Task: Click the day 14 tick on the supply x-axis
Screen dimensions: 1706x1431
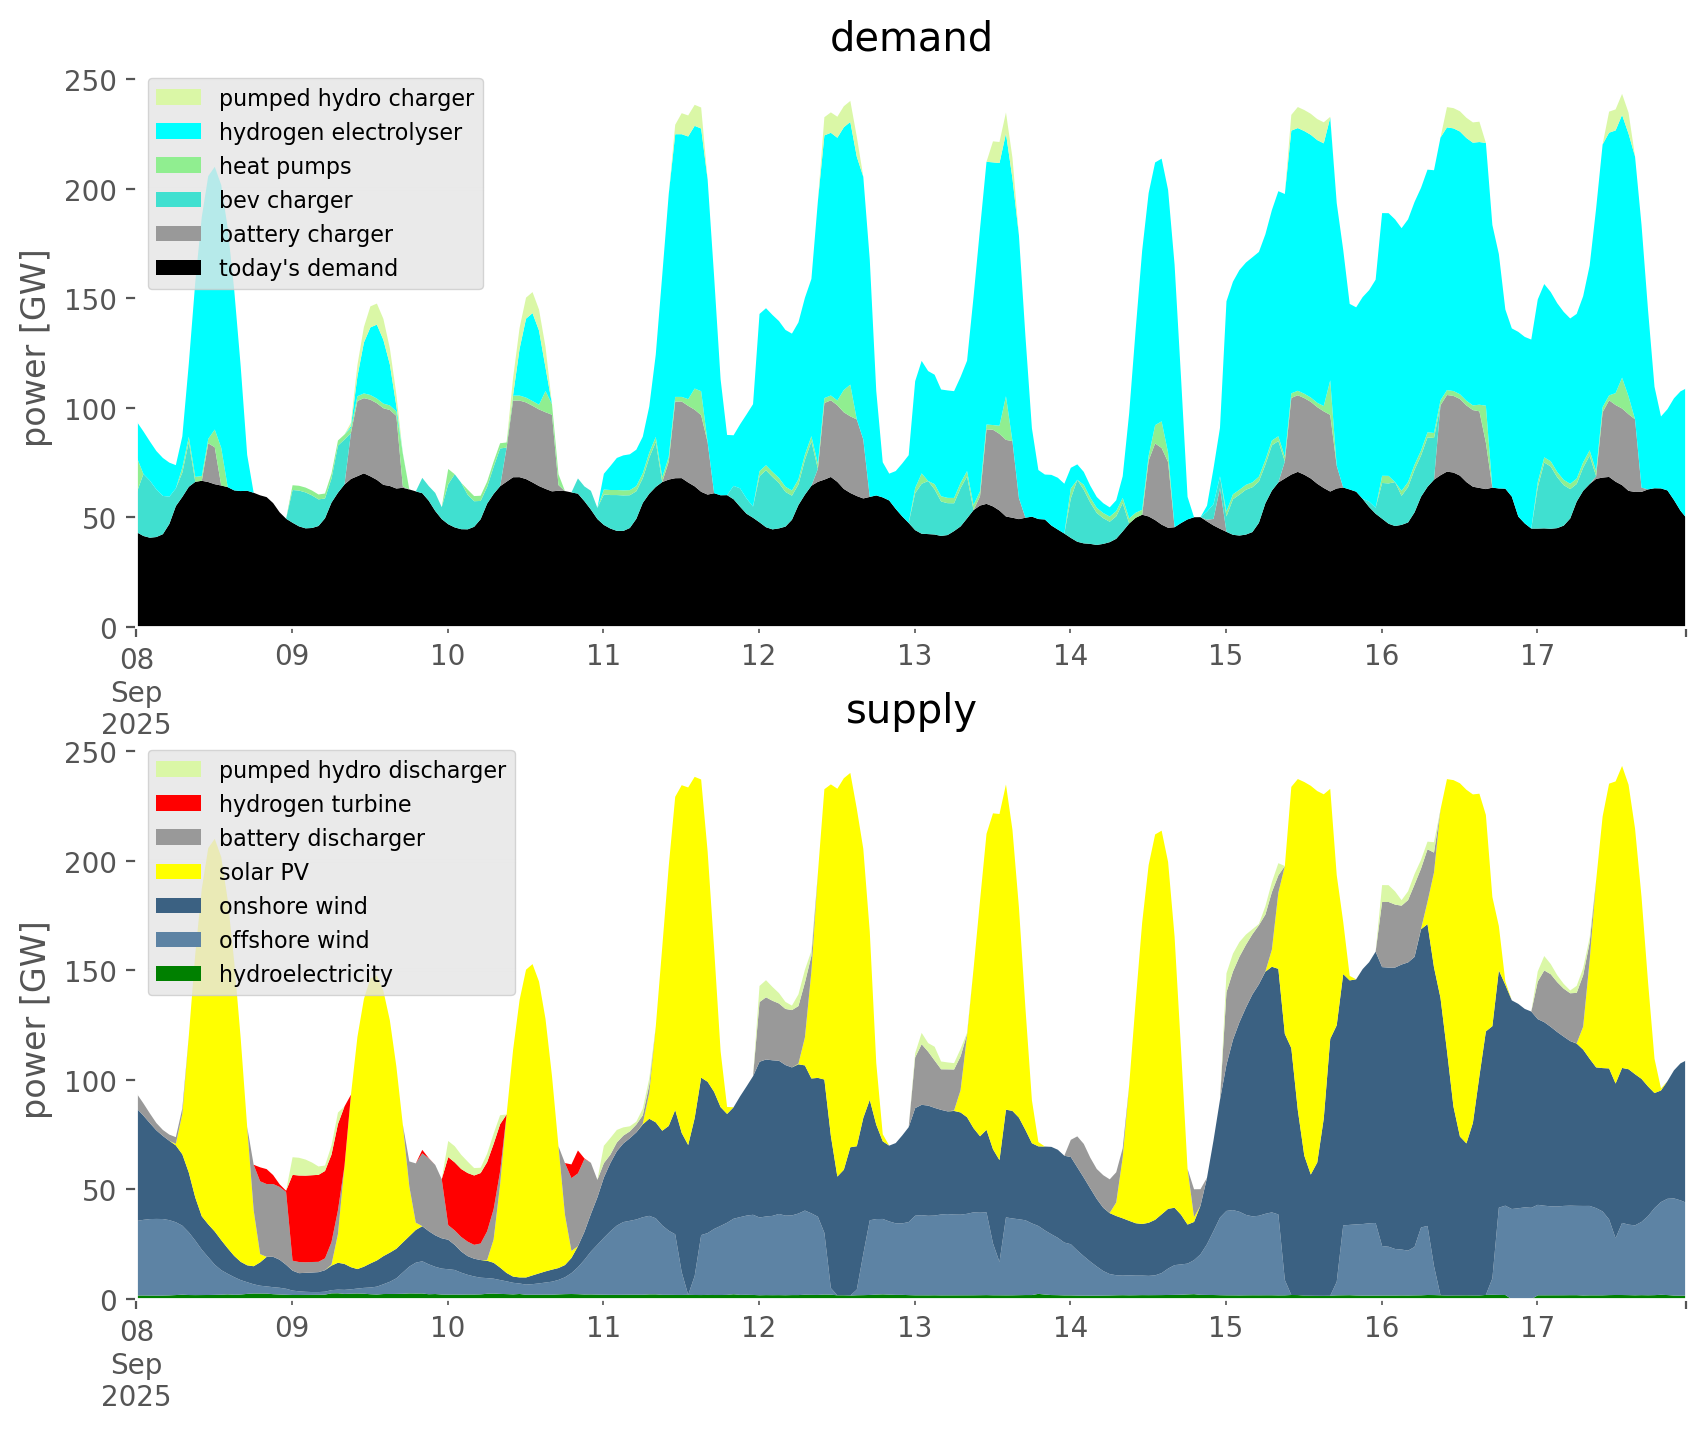Action: [x=1069, y=1328]
